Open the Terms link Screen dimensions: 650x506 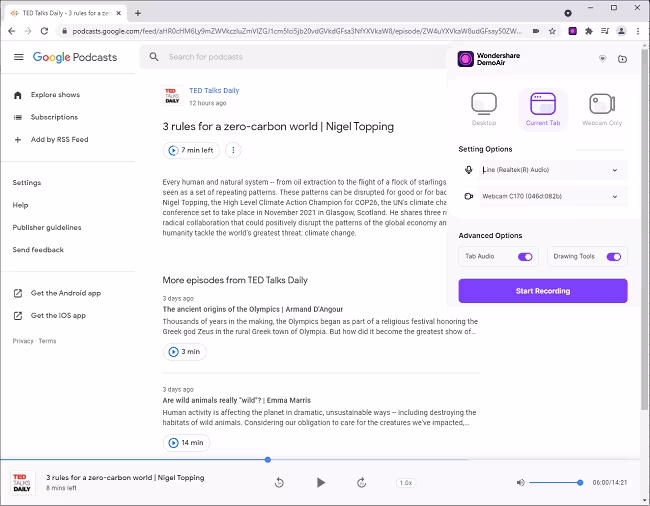(x=47, y=341)
